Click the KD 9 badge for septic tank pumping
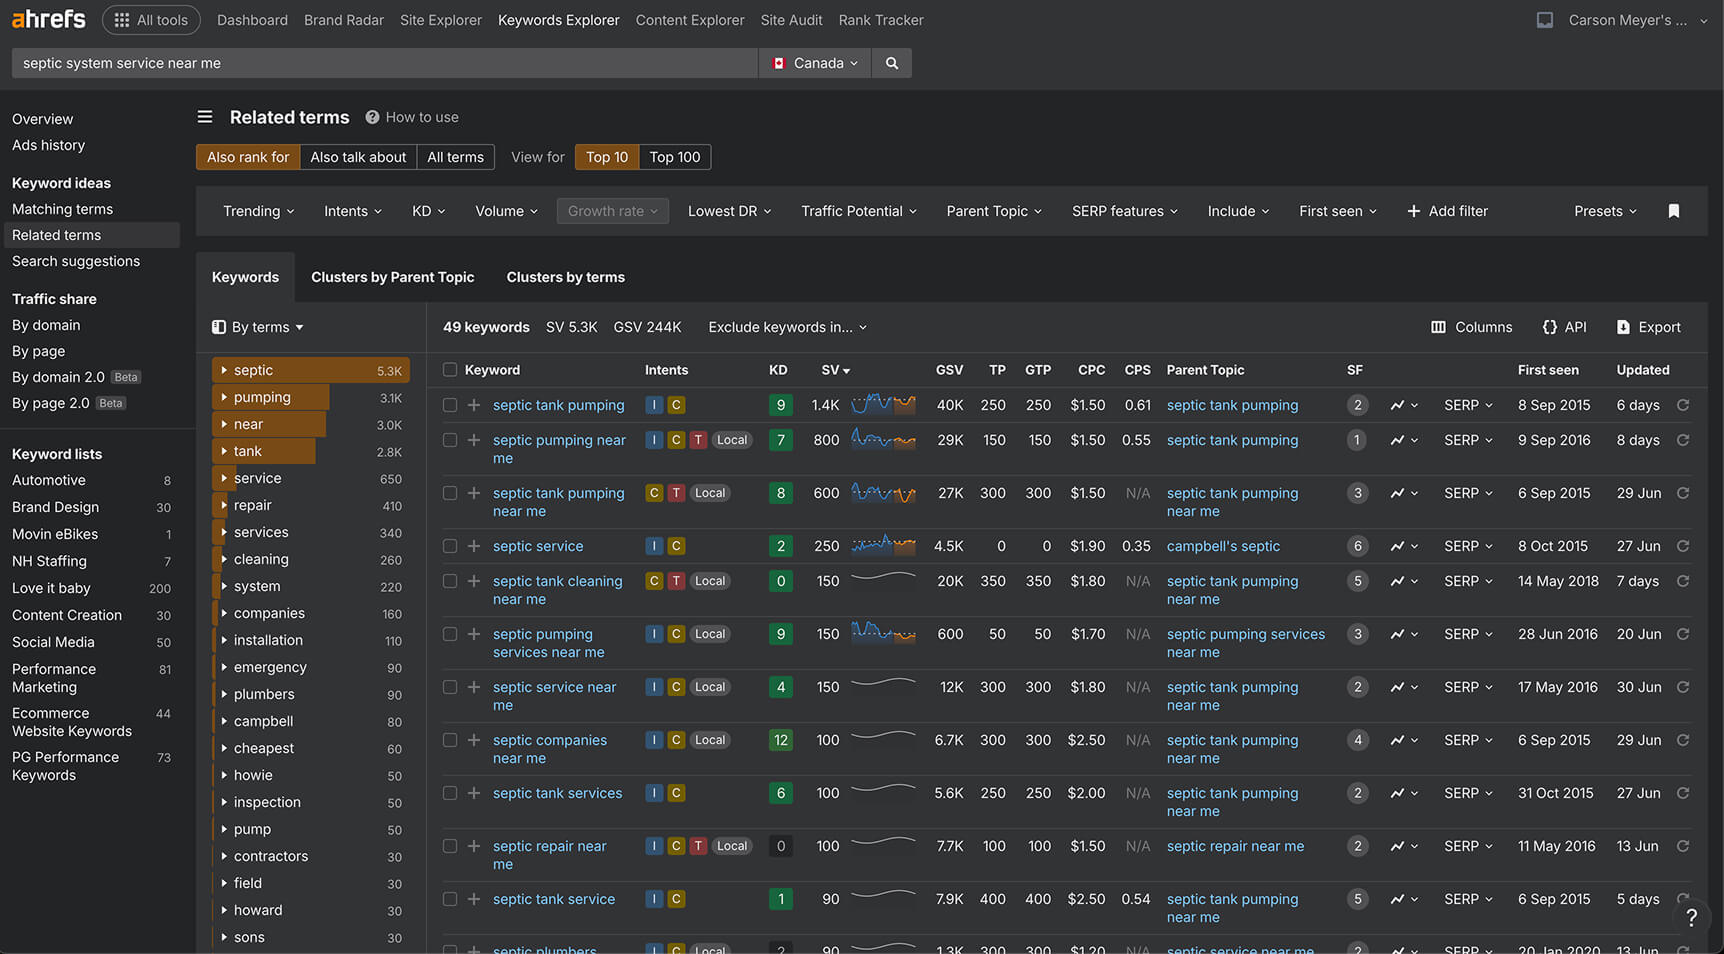The width and height of the screenshot is (1724, 954). (x=781, y=405)
